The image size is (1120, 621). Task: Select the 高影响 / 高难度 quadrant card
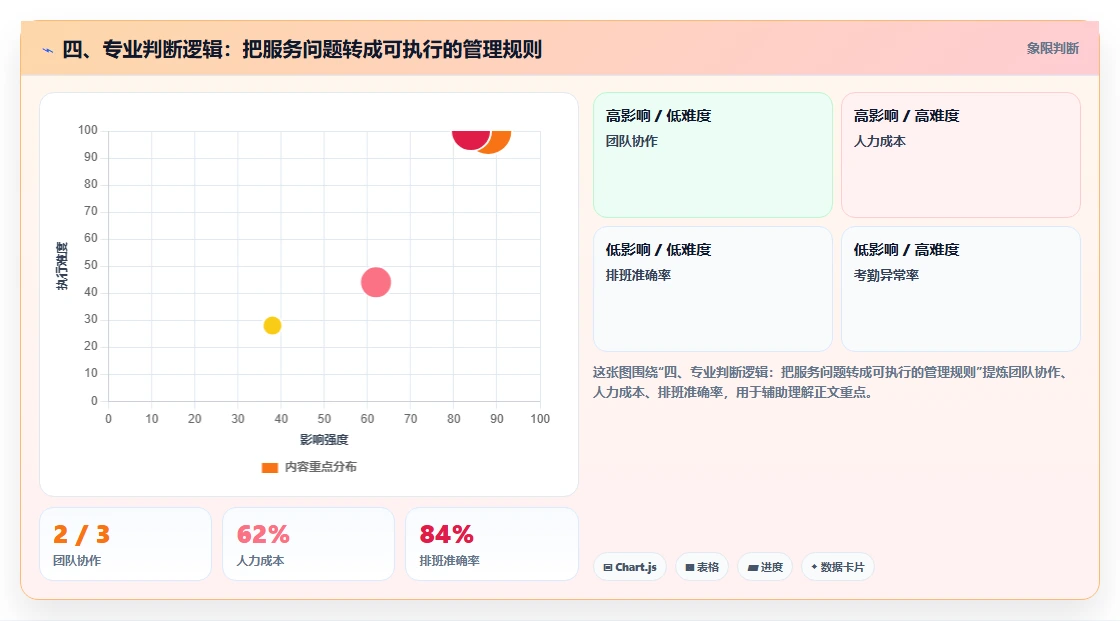[x=961, y=155]
